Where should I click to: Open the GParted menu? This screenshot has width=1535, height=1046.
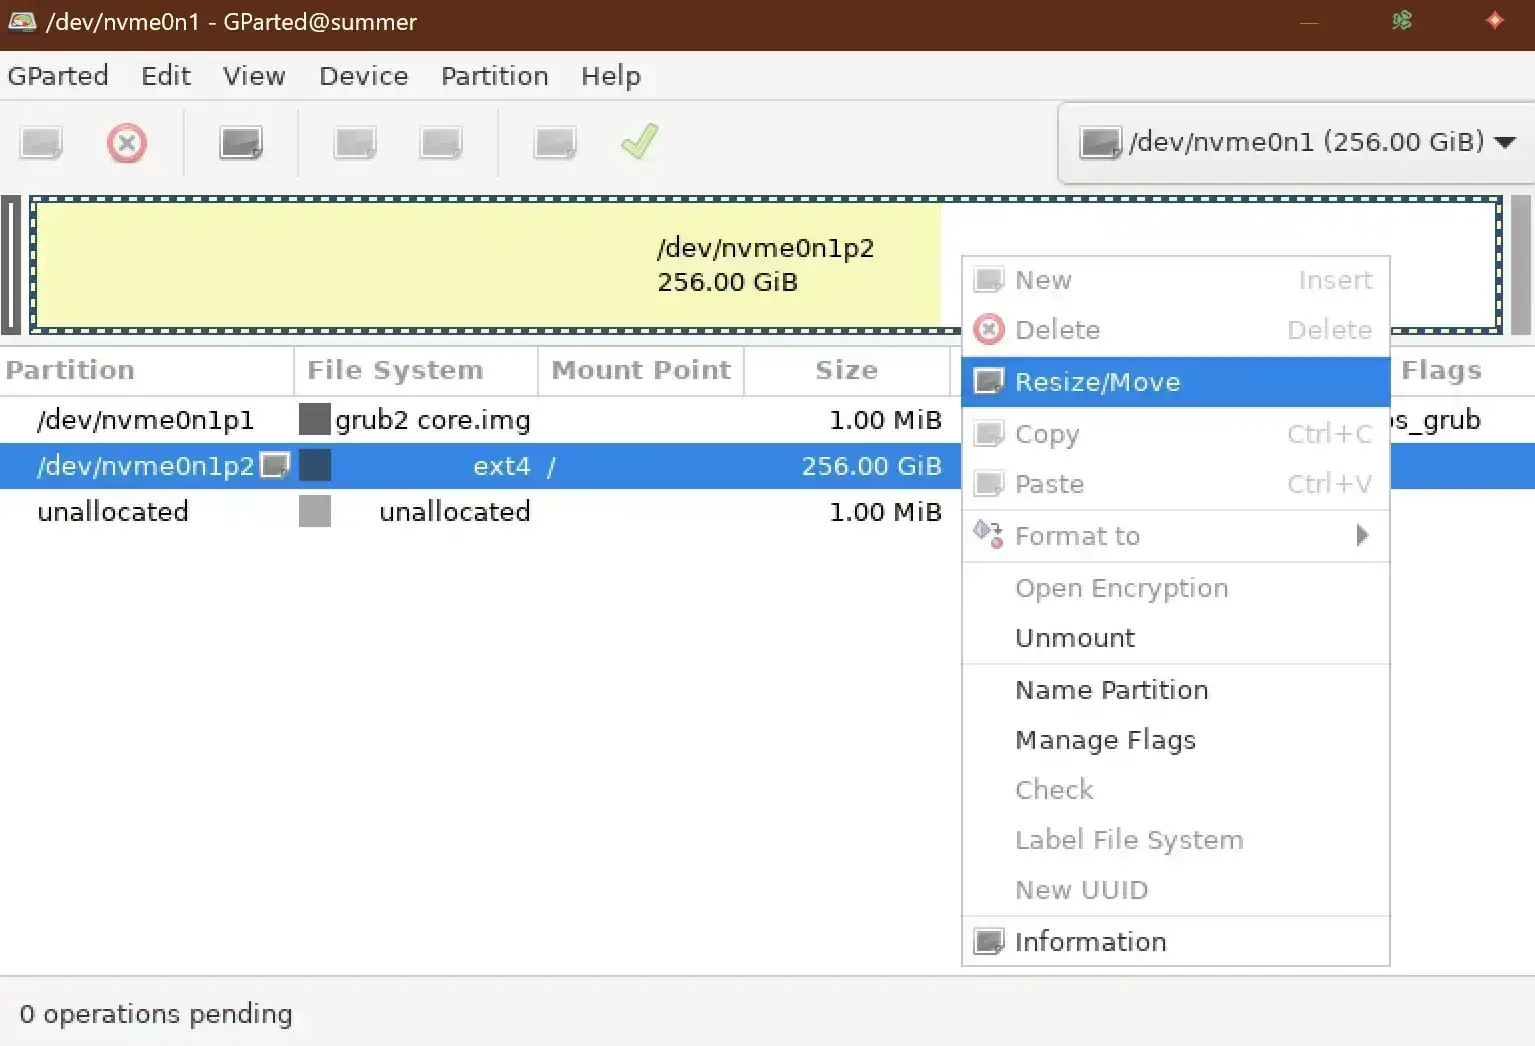58,76
